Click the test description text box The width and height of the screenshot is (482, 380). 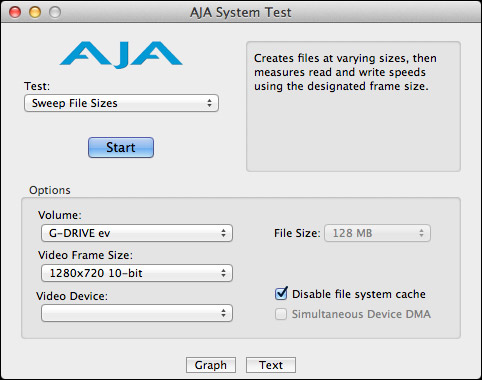[353, 107]
